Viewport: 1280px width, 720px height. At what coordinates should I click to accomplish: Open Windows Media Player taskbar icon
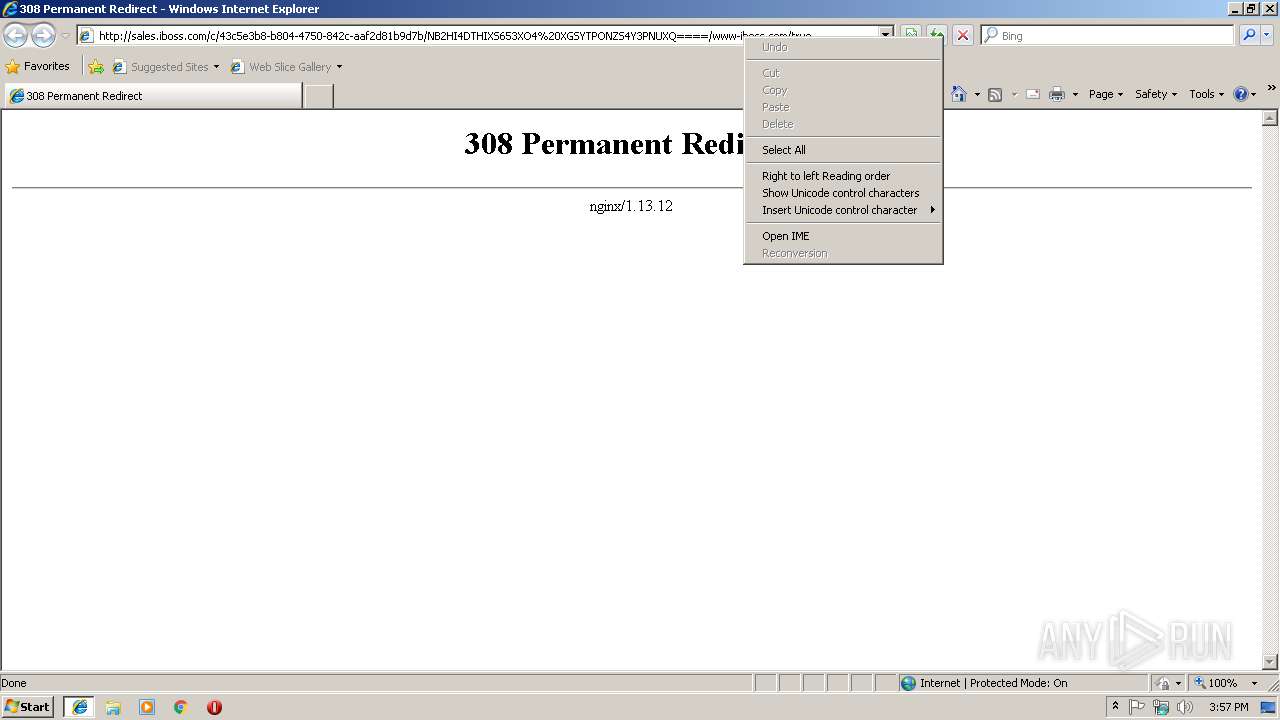pyautogui.click(x=147, y=707)
